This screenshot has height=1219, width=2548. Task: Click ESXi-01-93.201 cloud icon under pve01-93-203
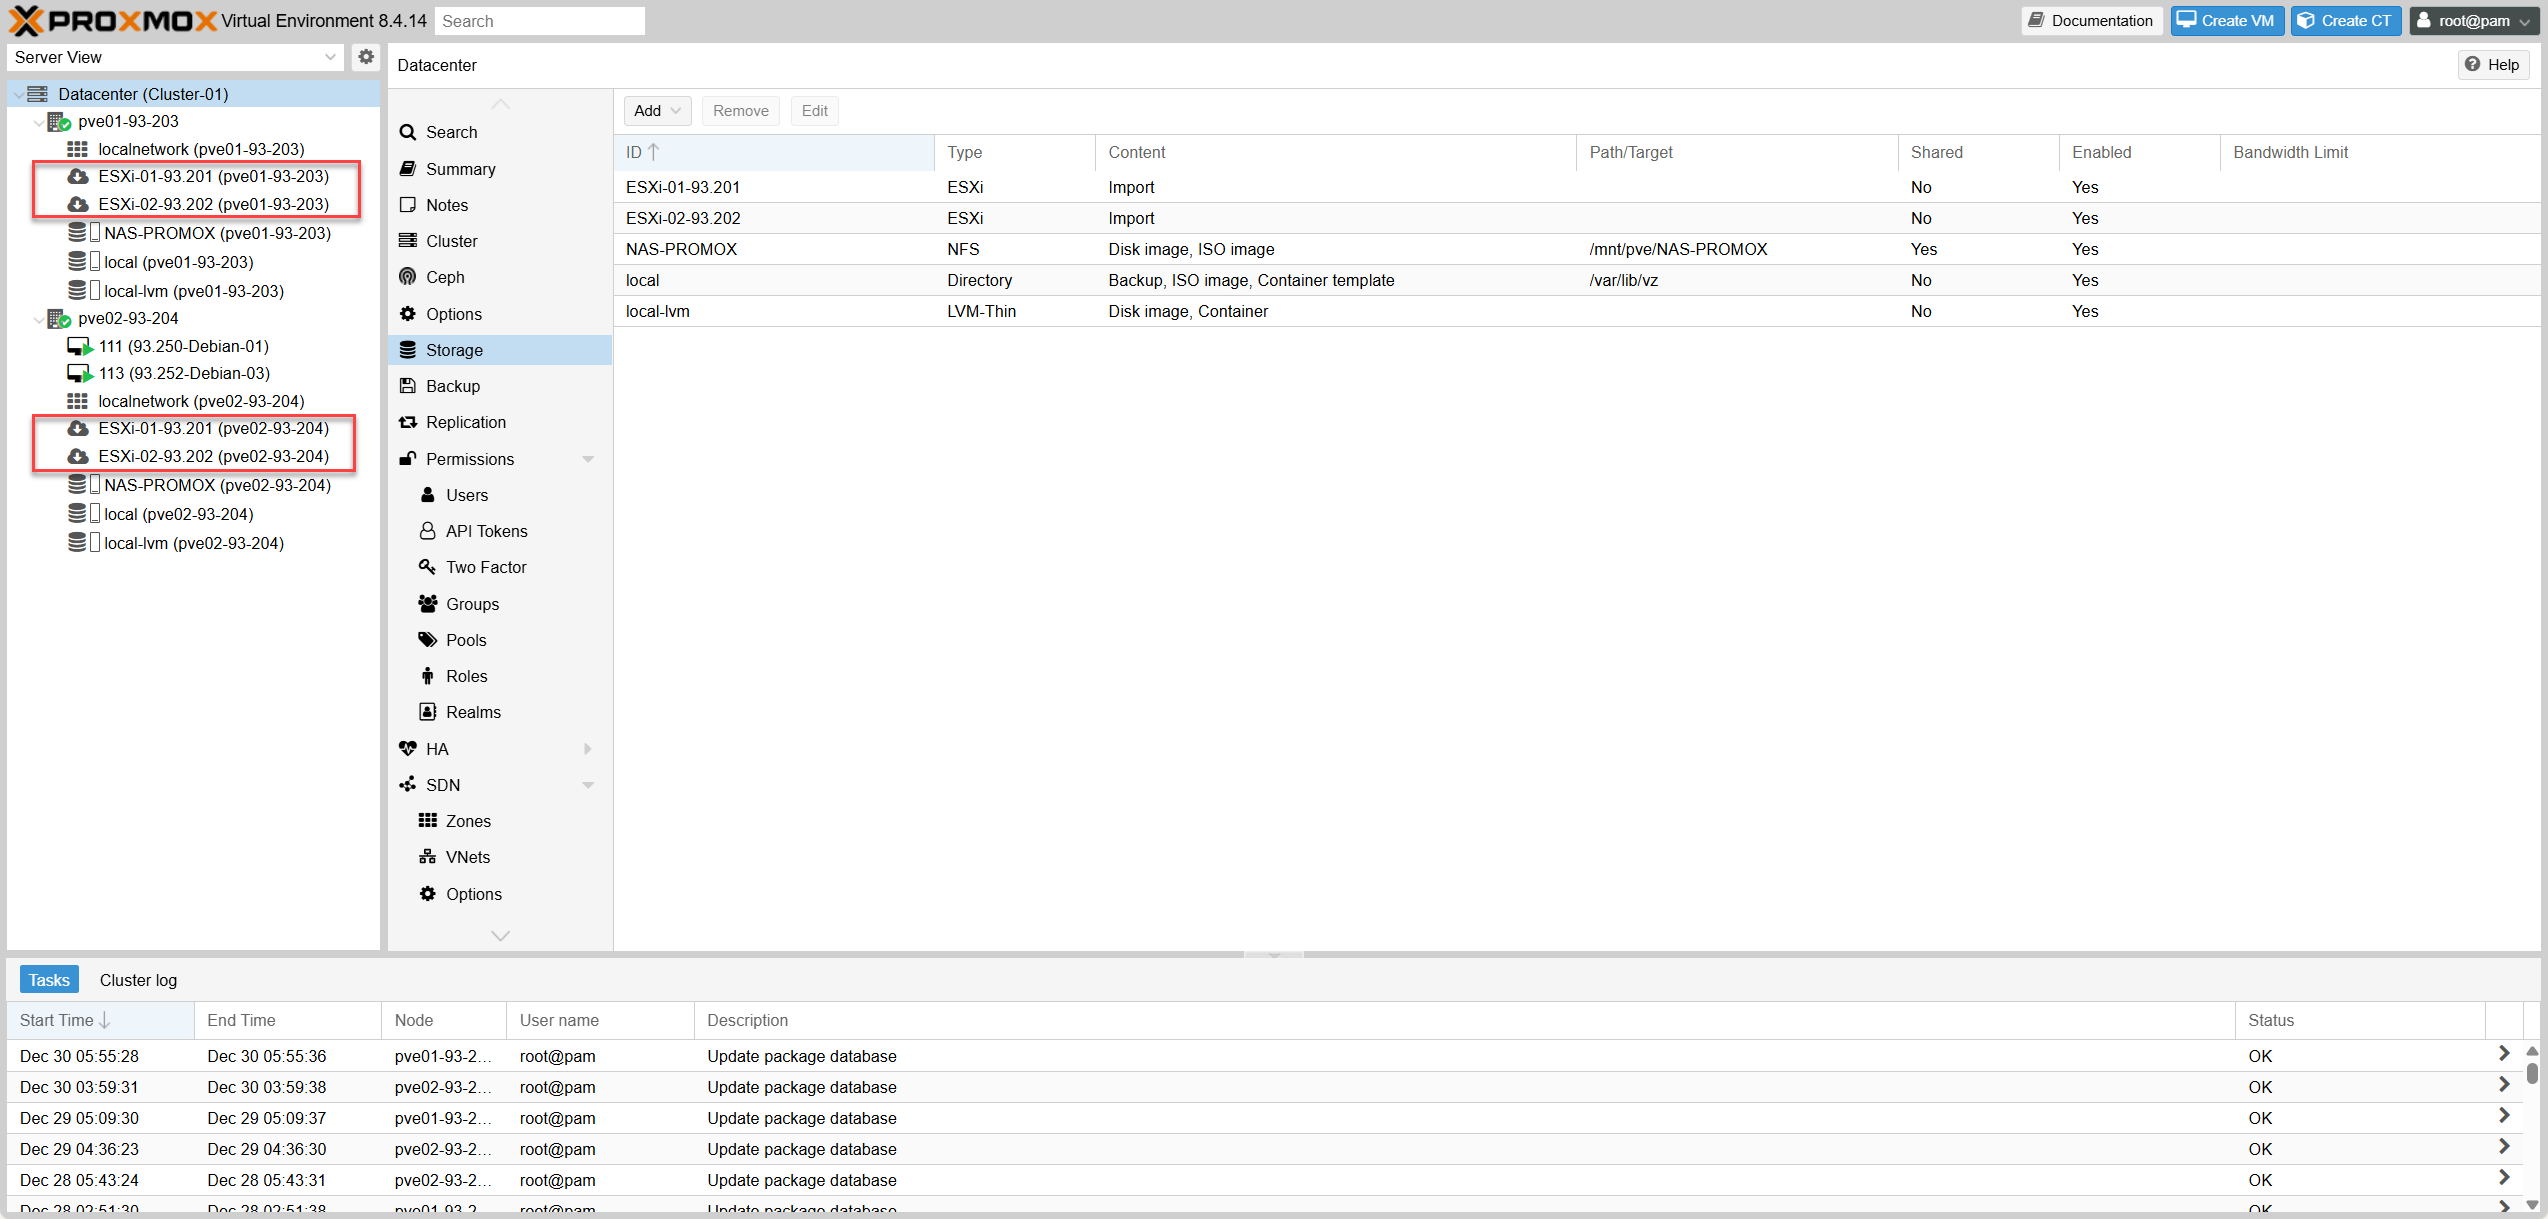[78, 176]
